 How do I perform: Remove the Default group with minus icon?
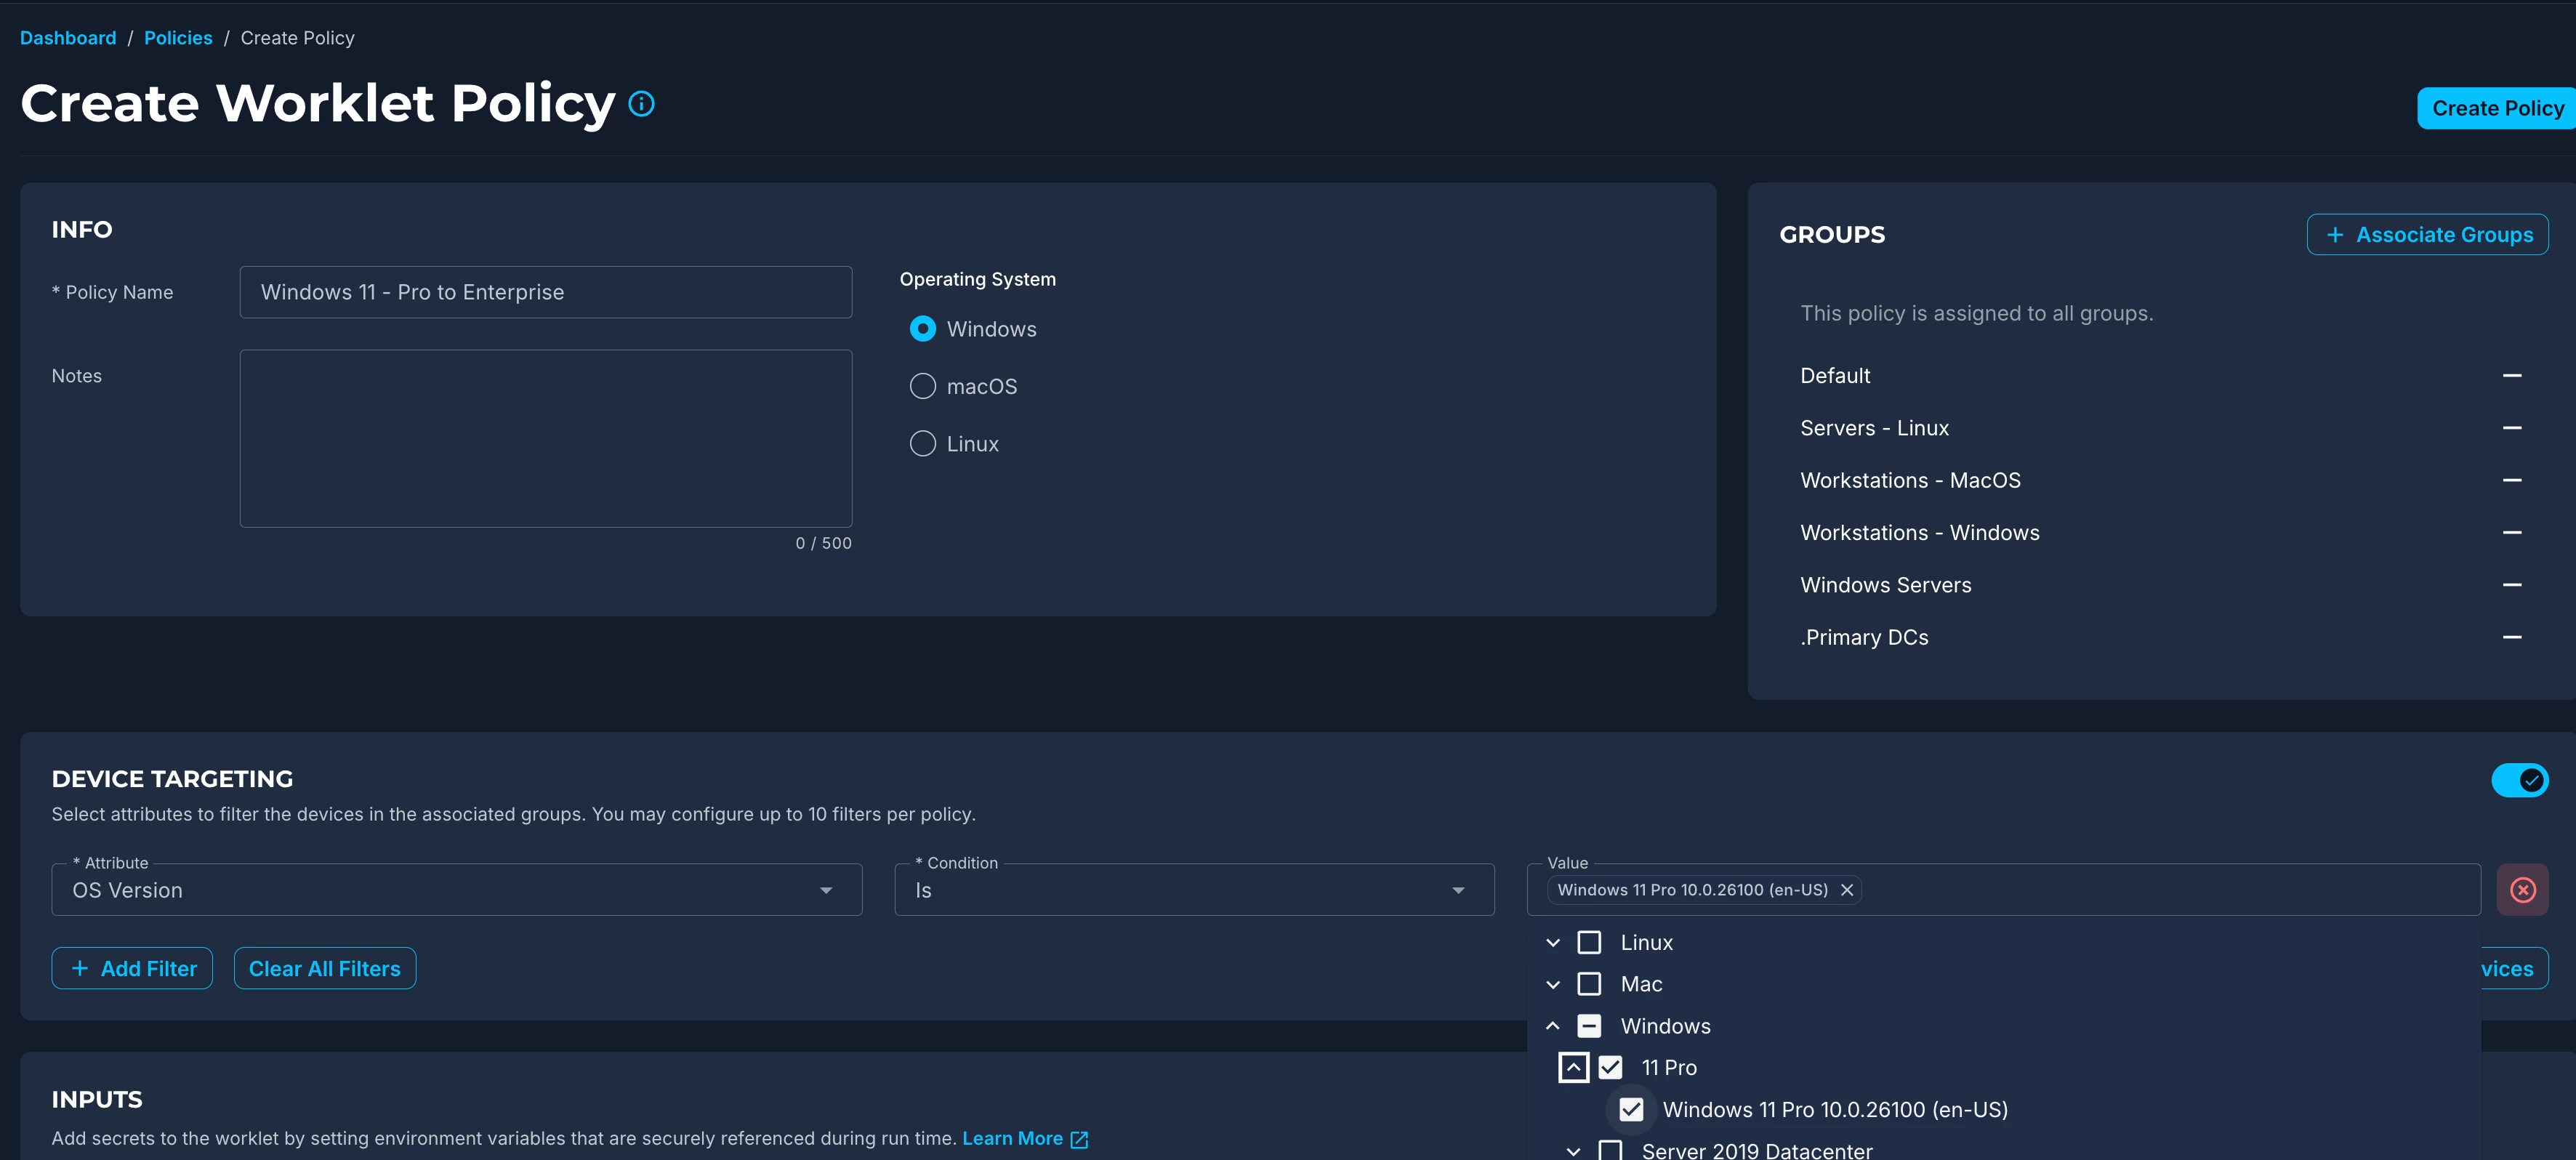2511,376
